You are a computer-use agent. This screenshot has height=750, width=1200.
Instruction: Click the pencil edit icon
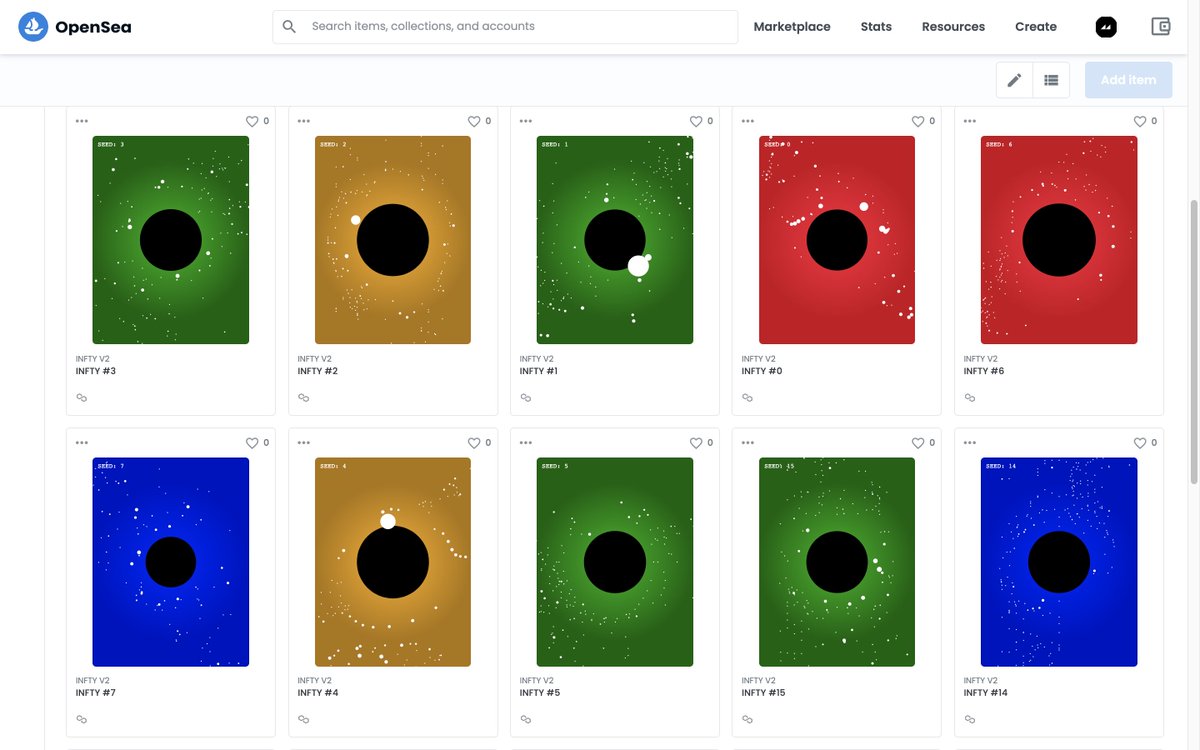pos(1014,80)
